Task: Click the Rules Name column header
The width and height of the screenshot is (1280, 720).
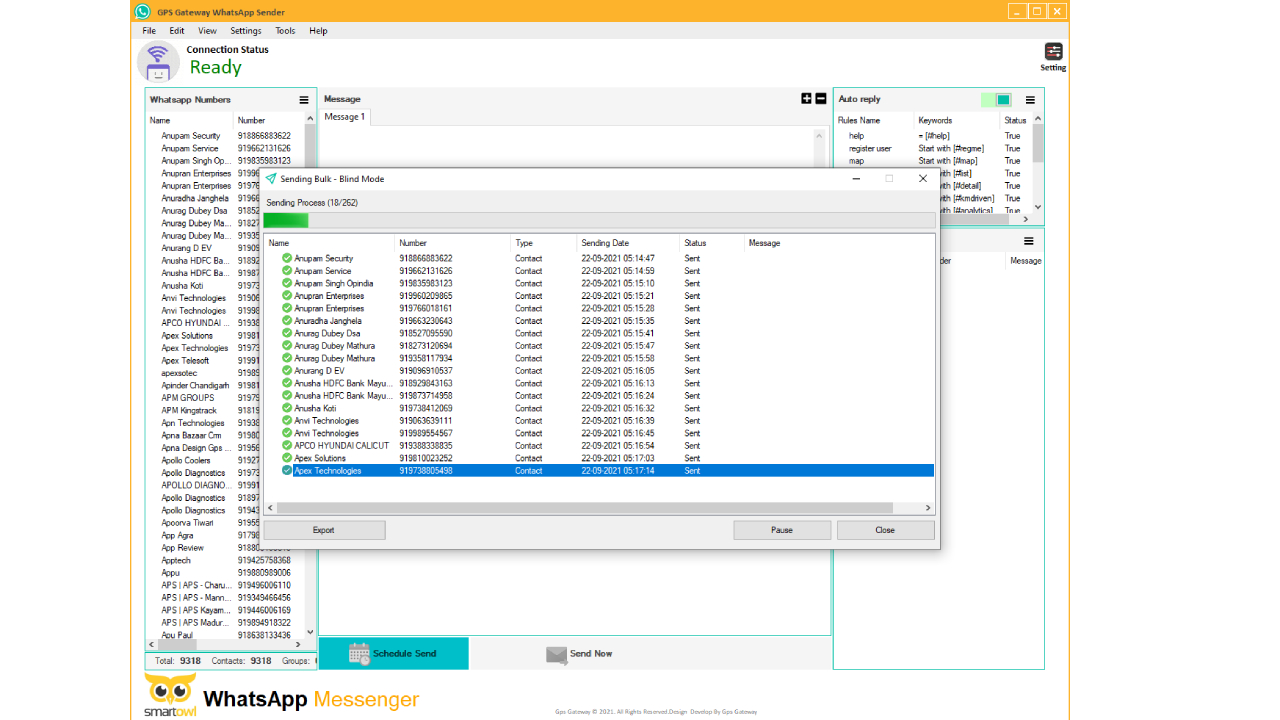Action: coord(858,120)
